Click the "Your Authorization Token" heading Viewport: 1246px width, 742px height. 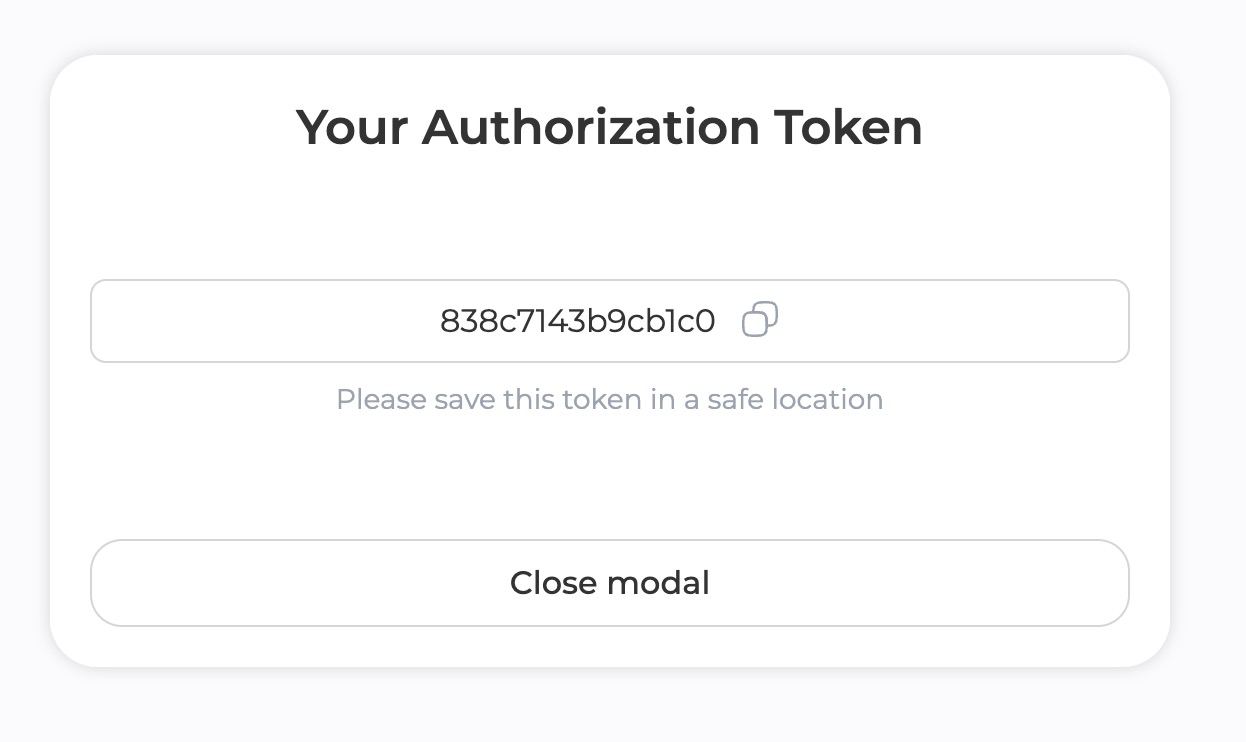click(x=609, y=128)
